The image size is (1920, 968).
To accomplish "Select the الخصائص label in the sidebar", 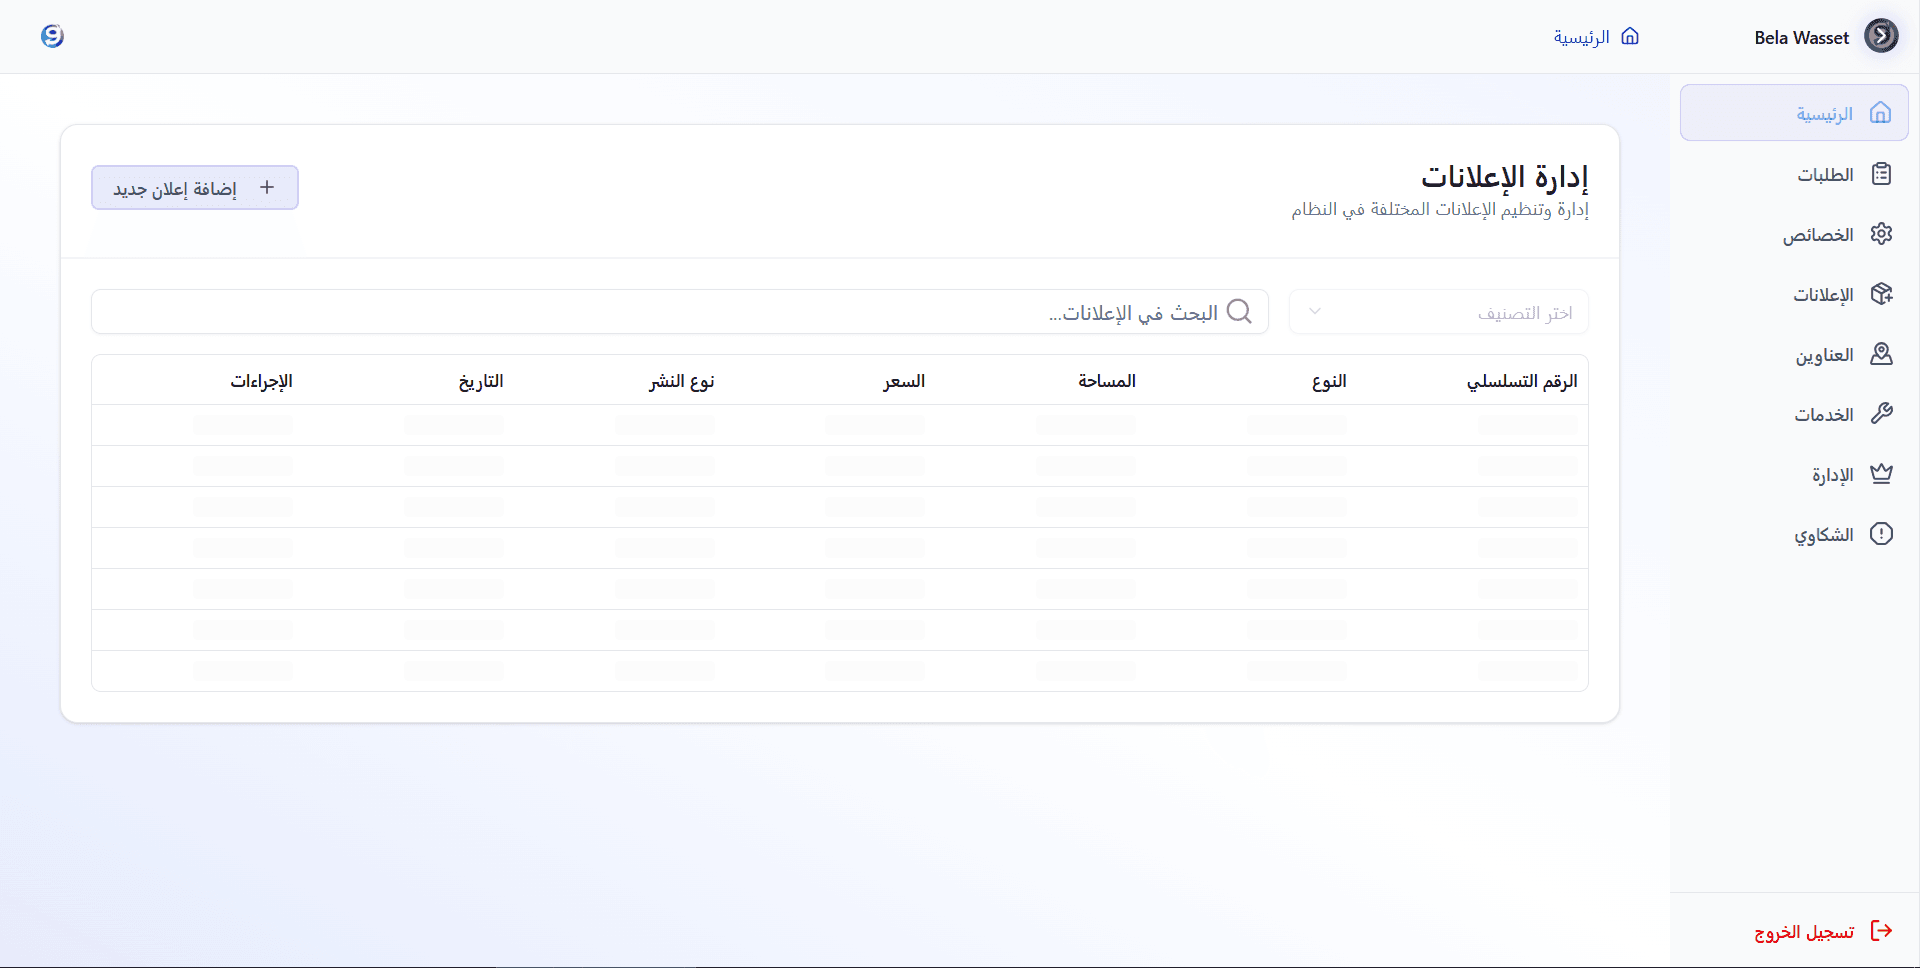I will tap(1818, 235).
